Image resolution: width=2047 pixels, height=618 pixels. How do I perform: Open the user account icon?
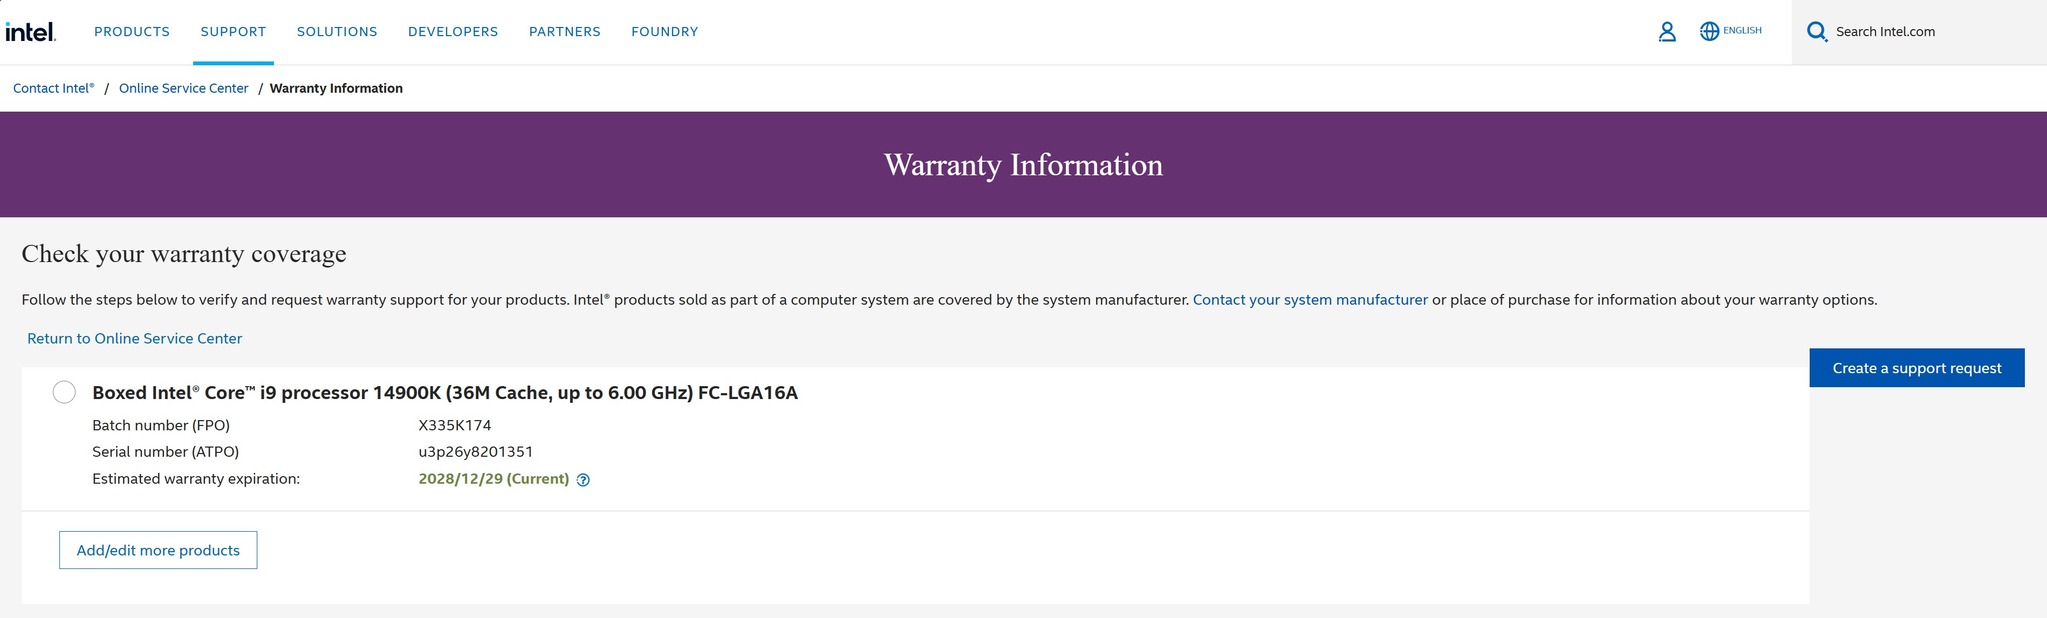1667,32
